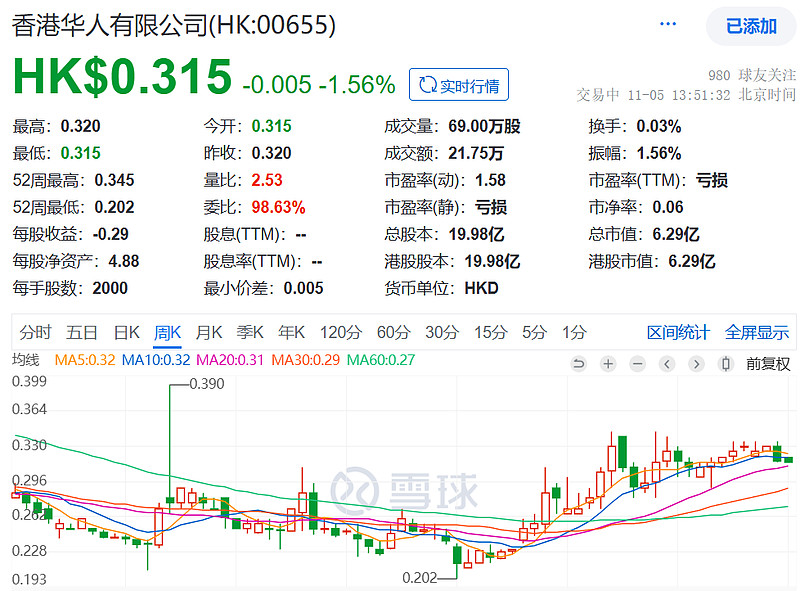800x591 pixels.
Task: Refresh via the 实时行情 button
Action: 459,85
